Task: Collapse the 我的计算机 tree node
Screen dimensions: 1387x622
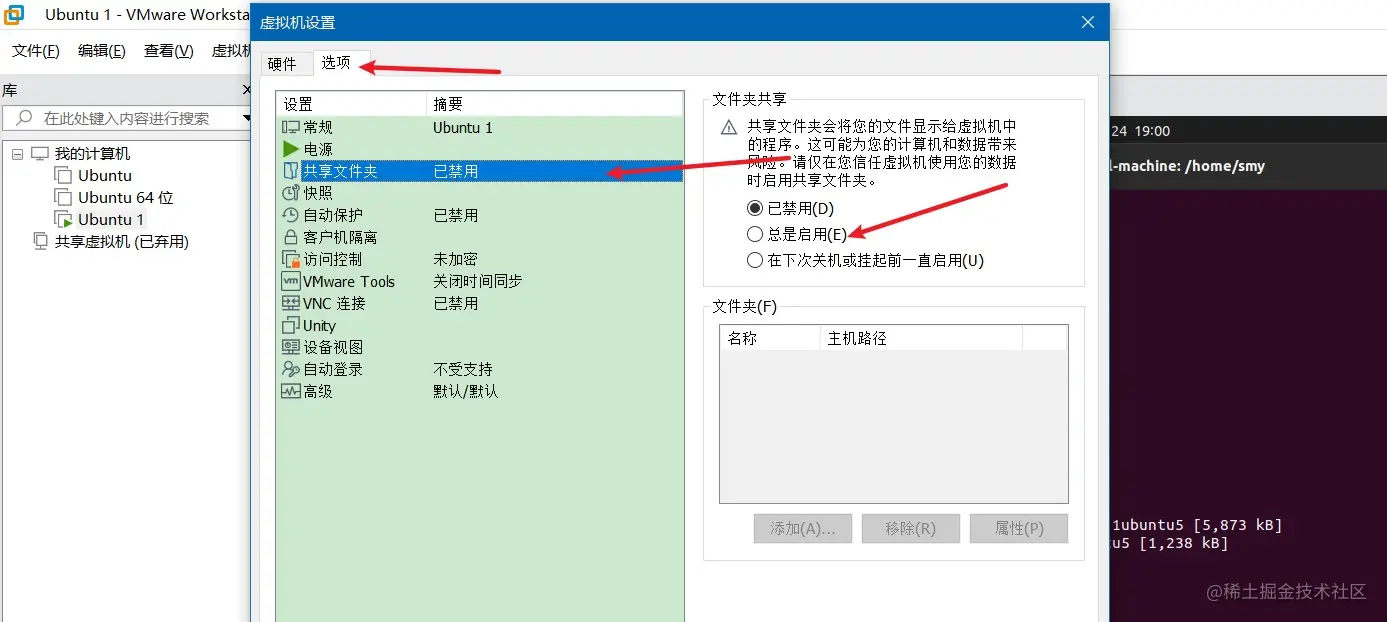Action: (x=17, y=154)
